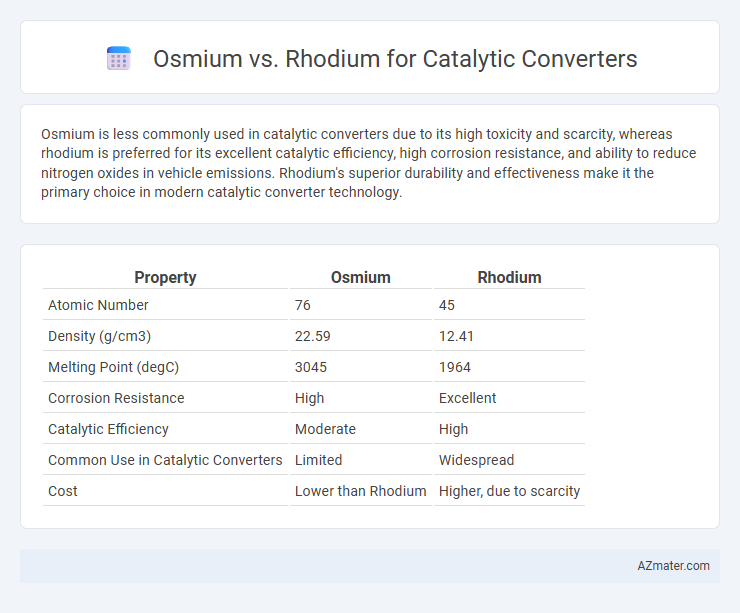Click the 'Widespread' common use cell
This screenshot has height=613, width=740.
[476, 460]
